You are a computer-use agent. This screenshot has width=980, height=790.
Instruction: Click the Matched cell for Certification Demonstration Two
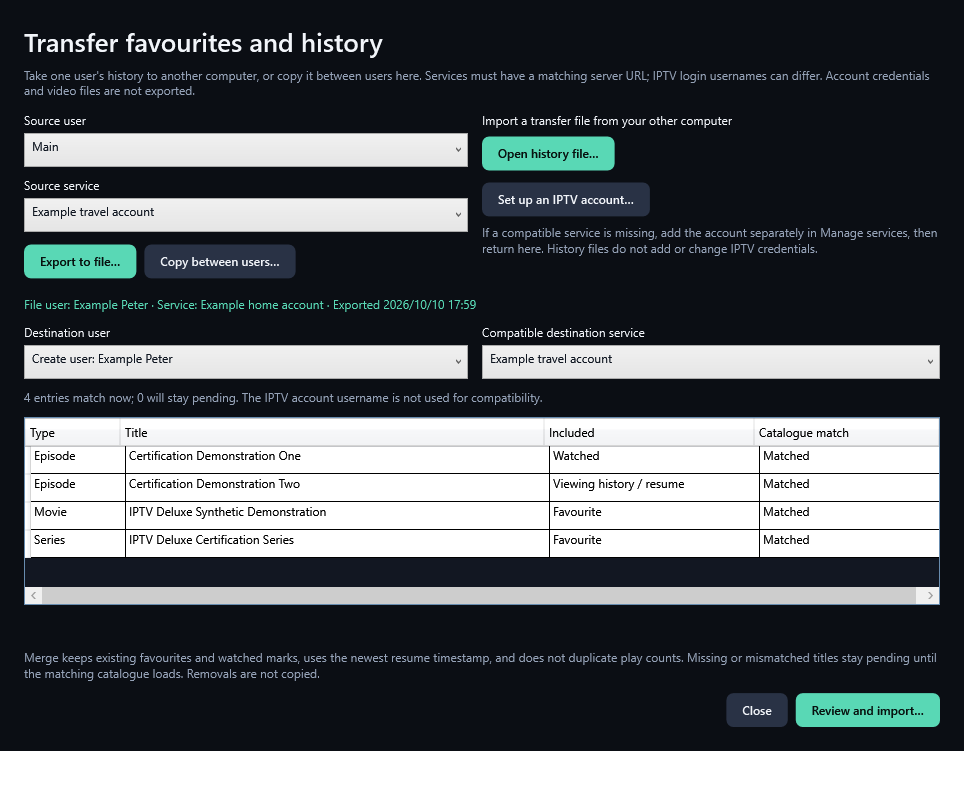click(849, 488)
